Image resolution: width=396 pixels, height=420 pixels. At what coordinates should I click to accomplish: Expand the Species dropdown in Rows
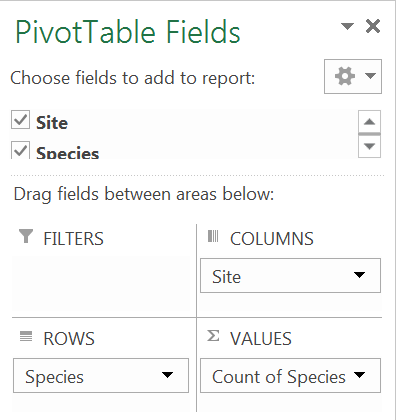point(167,375)
